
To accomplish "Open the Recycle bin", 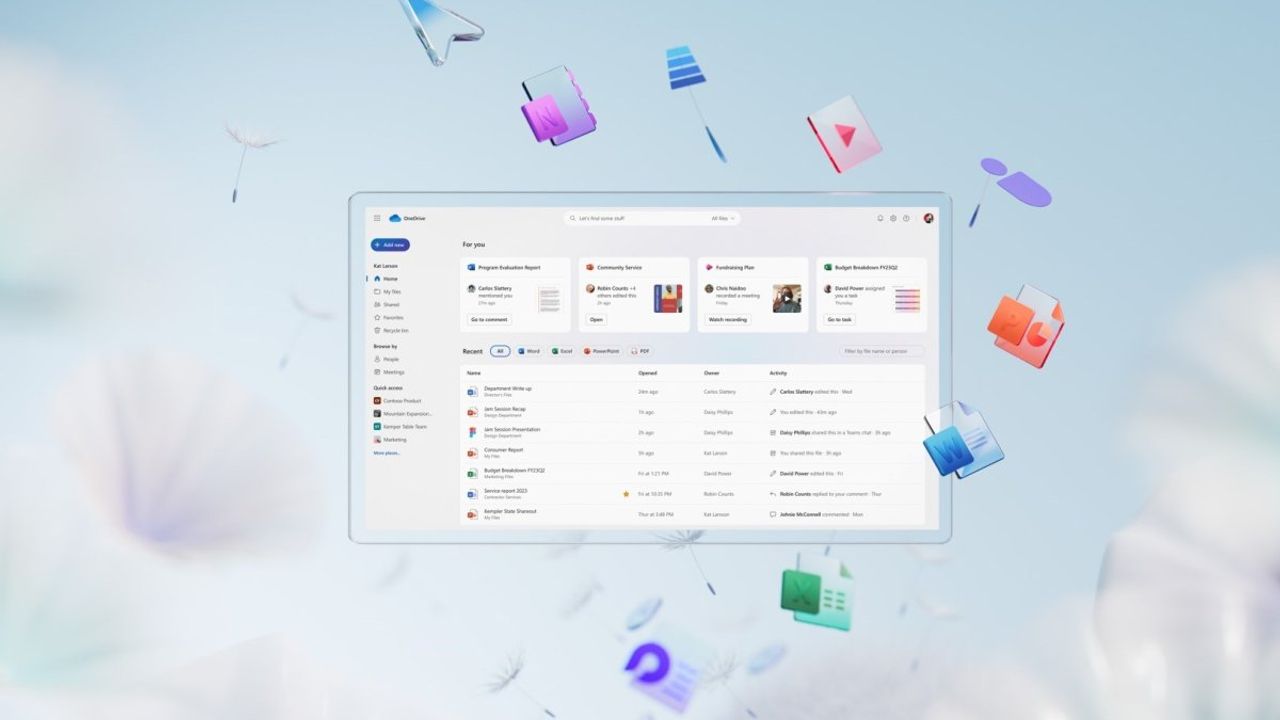I will [x=391, y=331].
